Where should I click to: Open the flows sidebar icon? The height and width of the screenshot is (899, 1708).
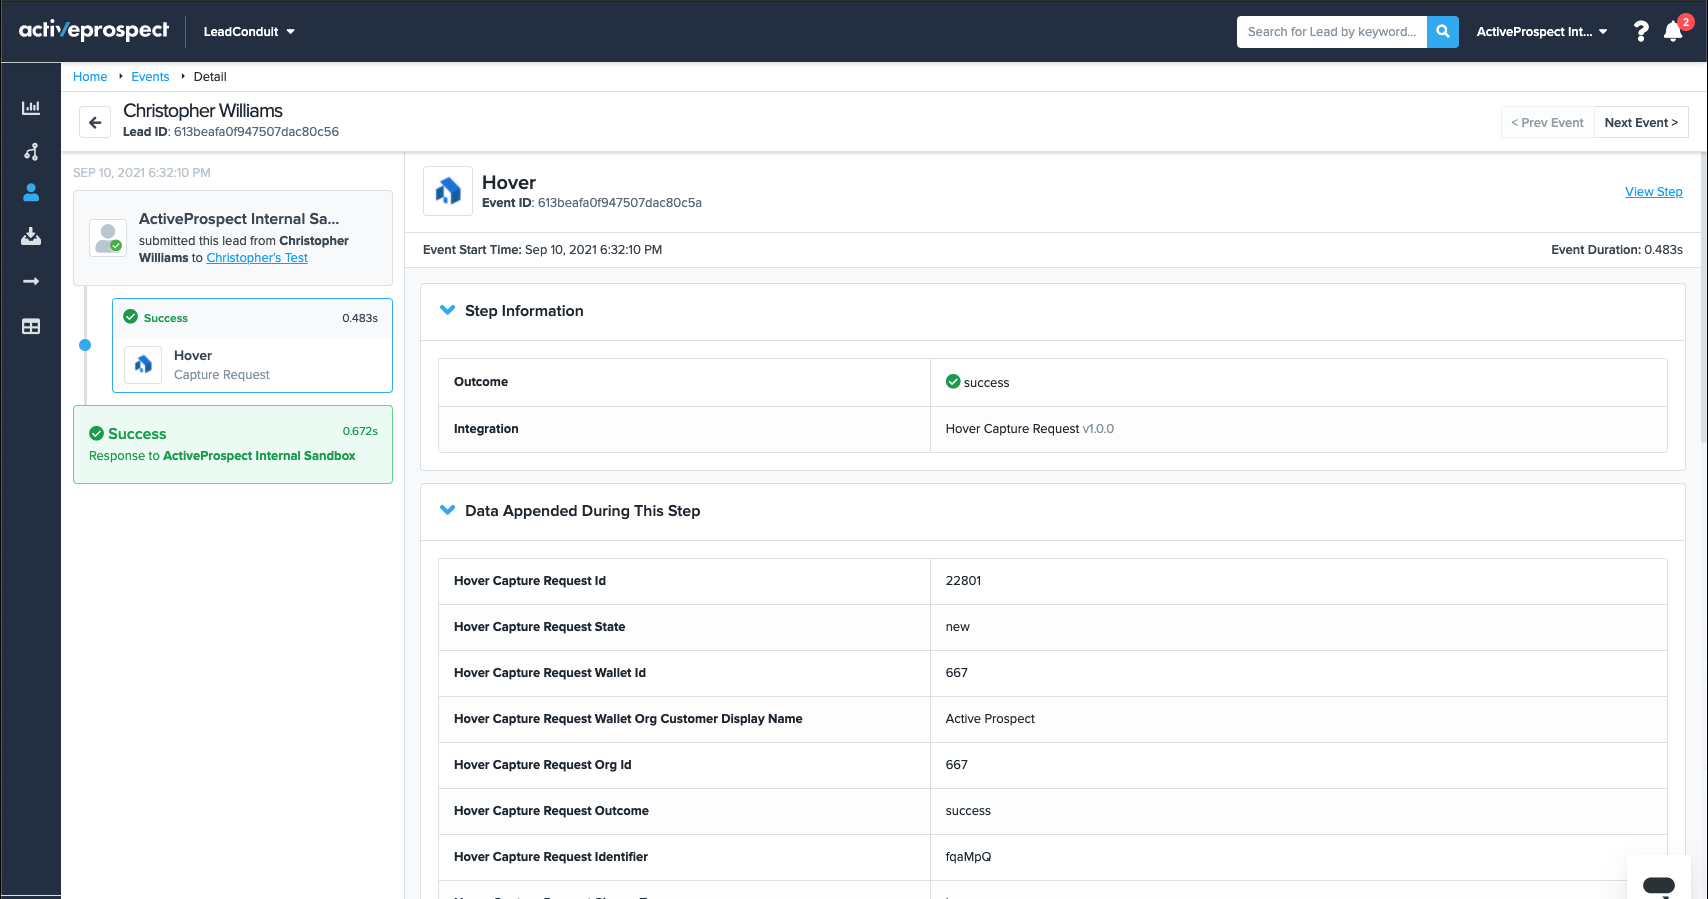click(31, 152)
